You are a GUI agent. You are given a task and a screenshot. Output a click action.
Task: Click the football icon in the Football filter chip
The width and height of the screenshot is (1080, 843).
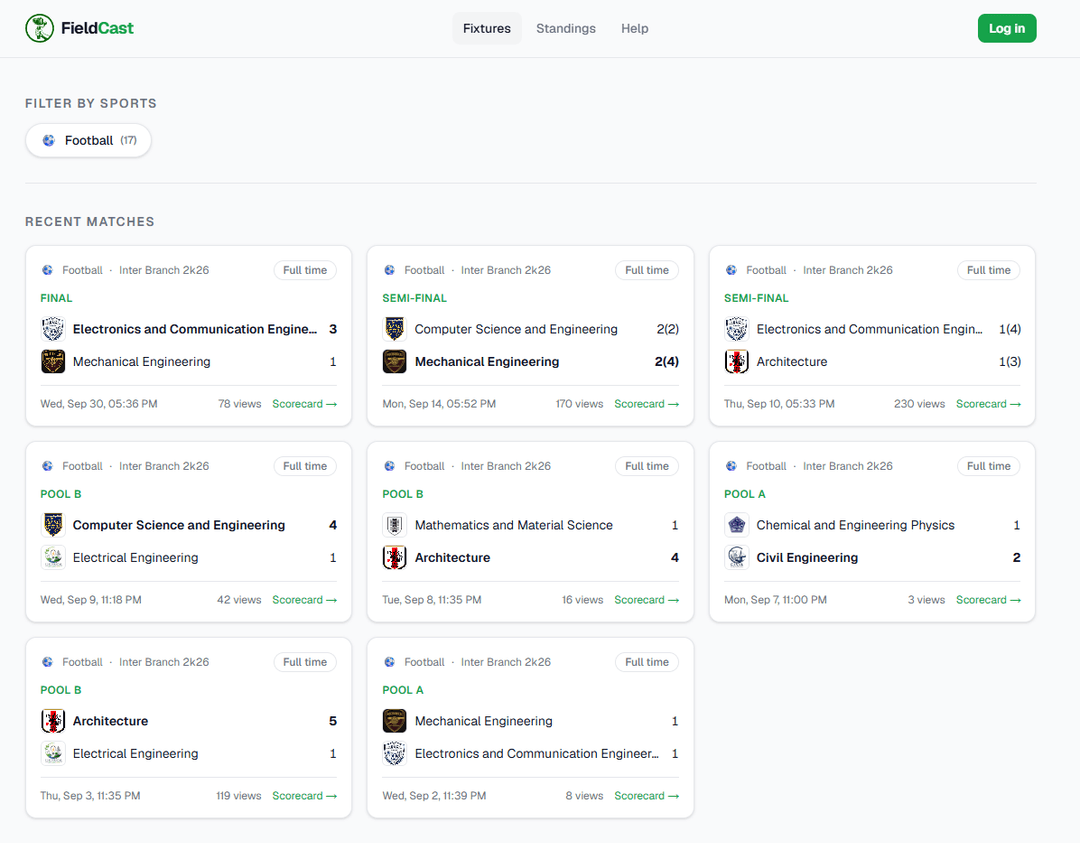(x=49, y=140)
